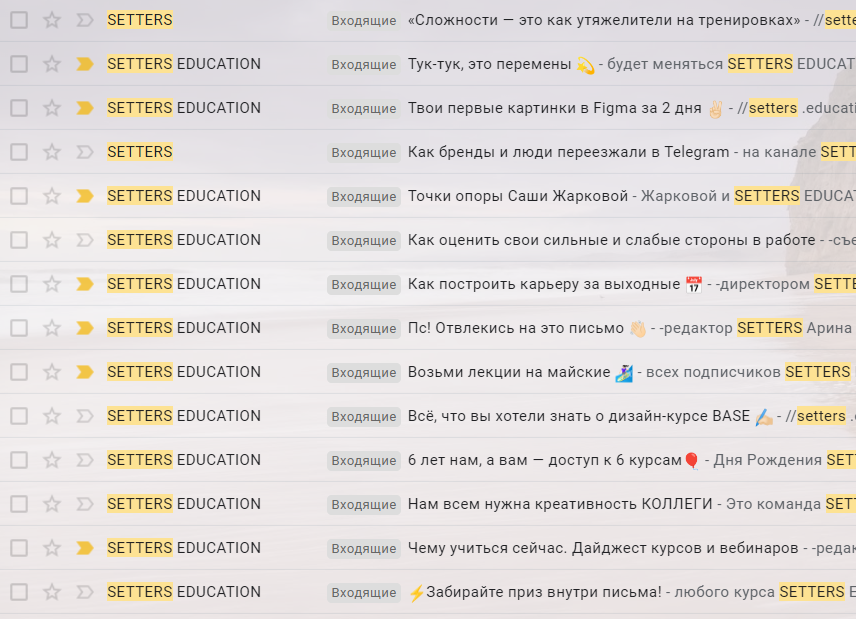Check the 'Твои первые картинки в Figma' email
The image size is (856, 619).
click(19, 108)
